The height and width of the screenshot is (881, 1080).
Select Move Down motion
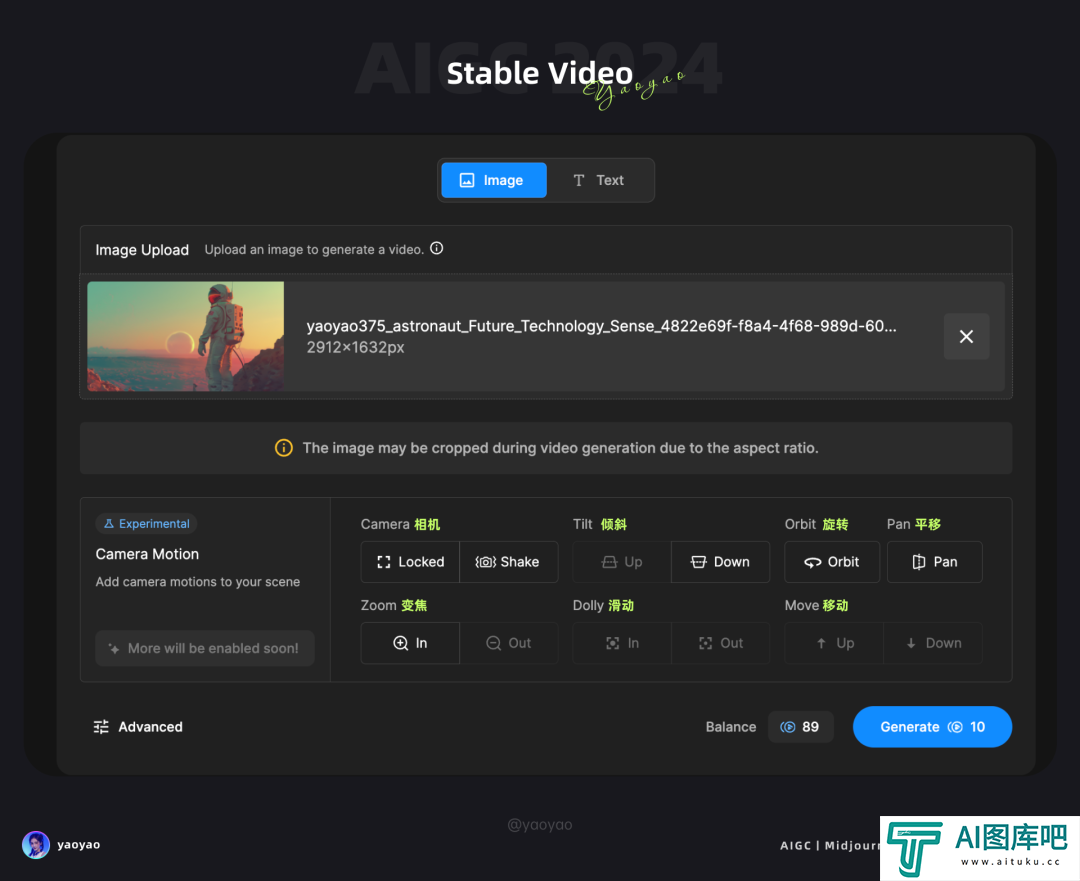933,643
